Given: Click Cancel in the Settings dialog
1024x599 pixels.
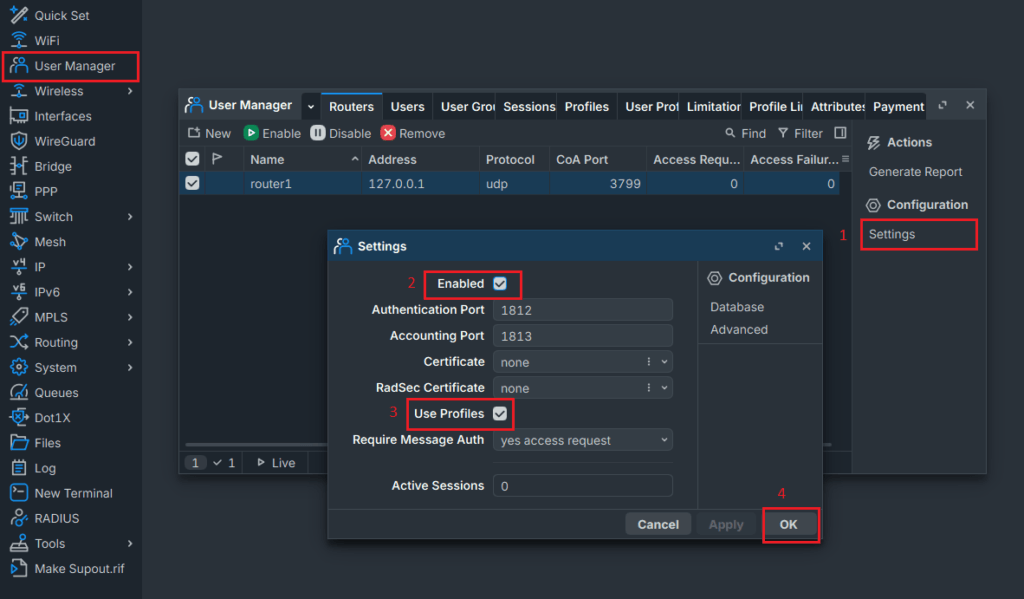Looking at the screenshot, I should point(658,525).
